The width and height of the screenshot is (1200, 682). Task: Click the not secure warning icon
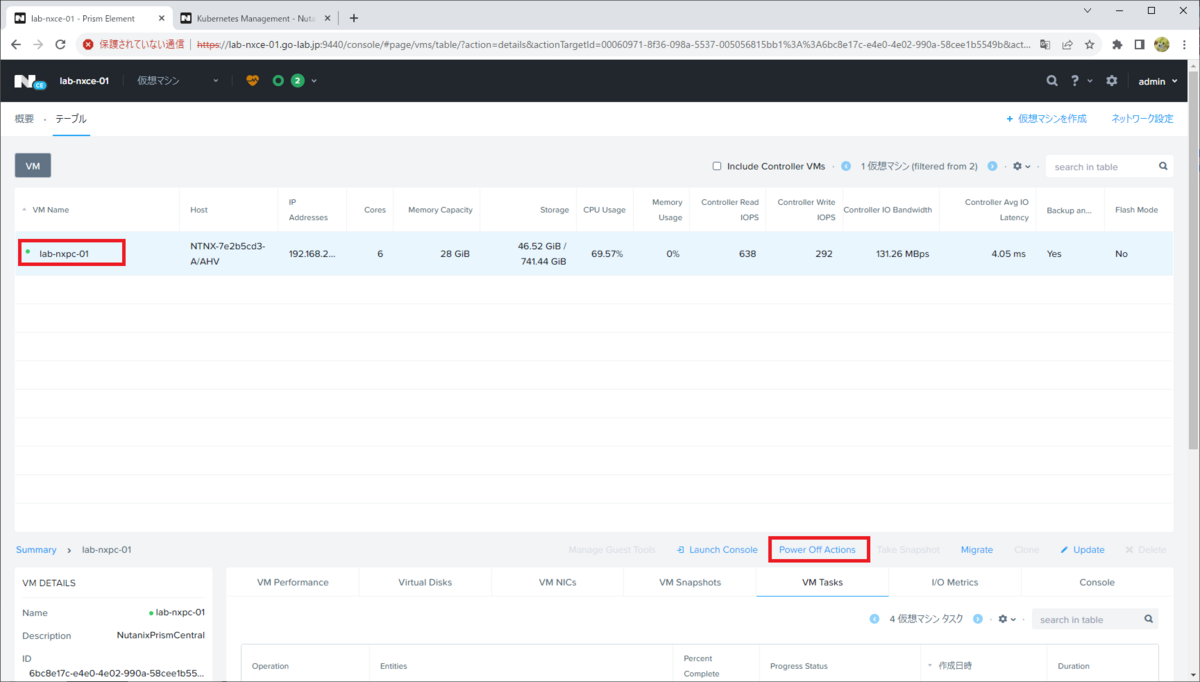(88, 44)
